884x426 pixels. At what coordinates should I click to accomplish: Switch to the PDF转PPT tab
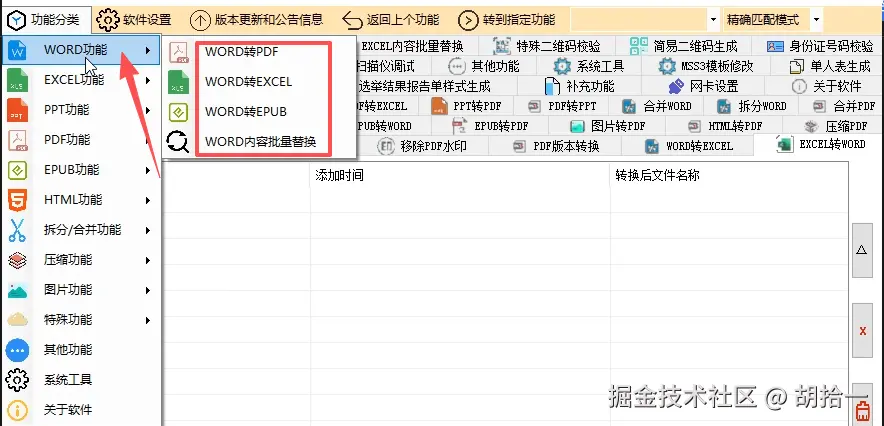coord(562,106)
